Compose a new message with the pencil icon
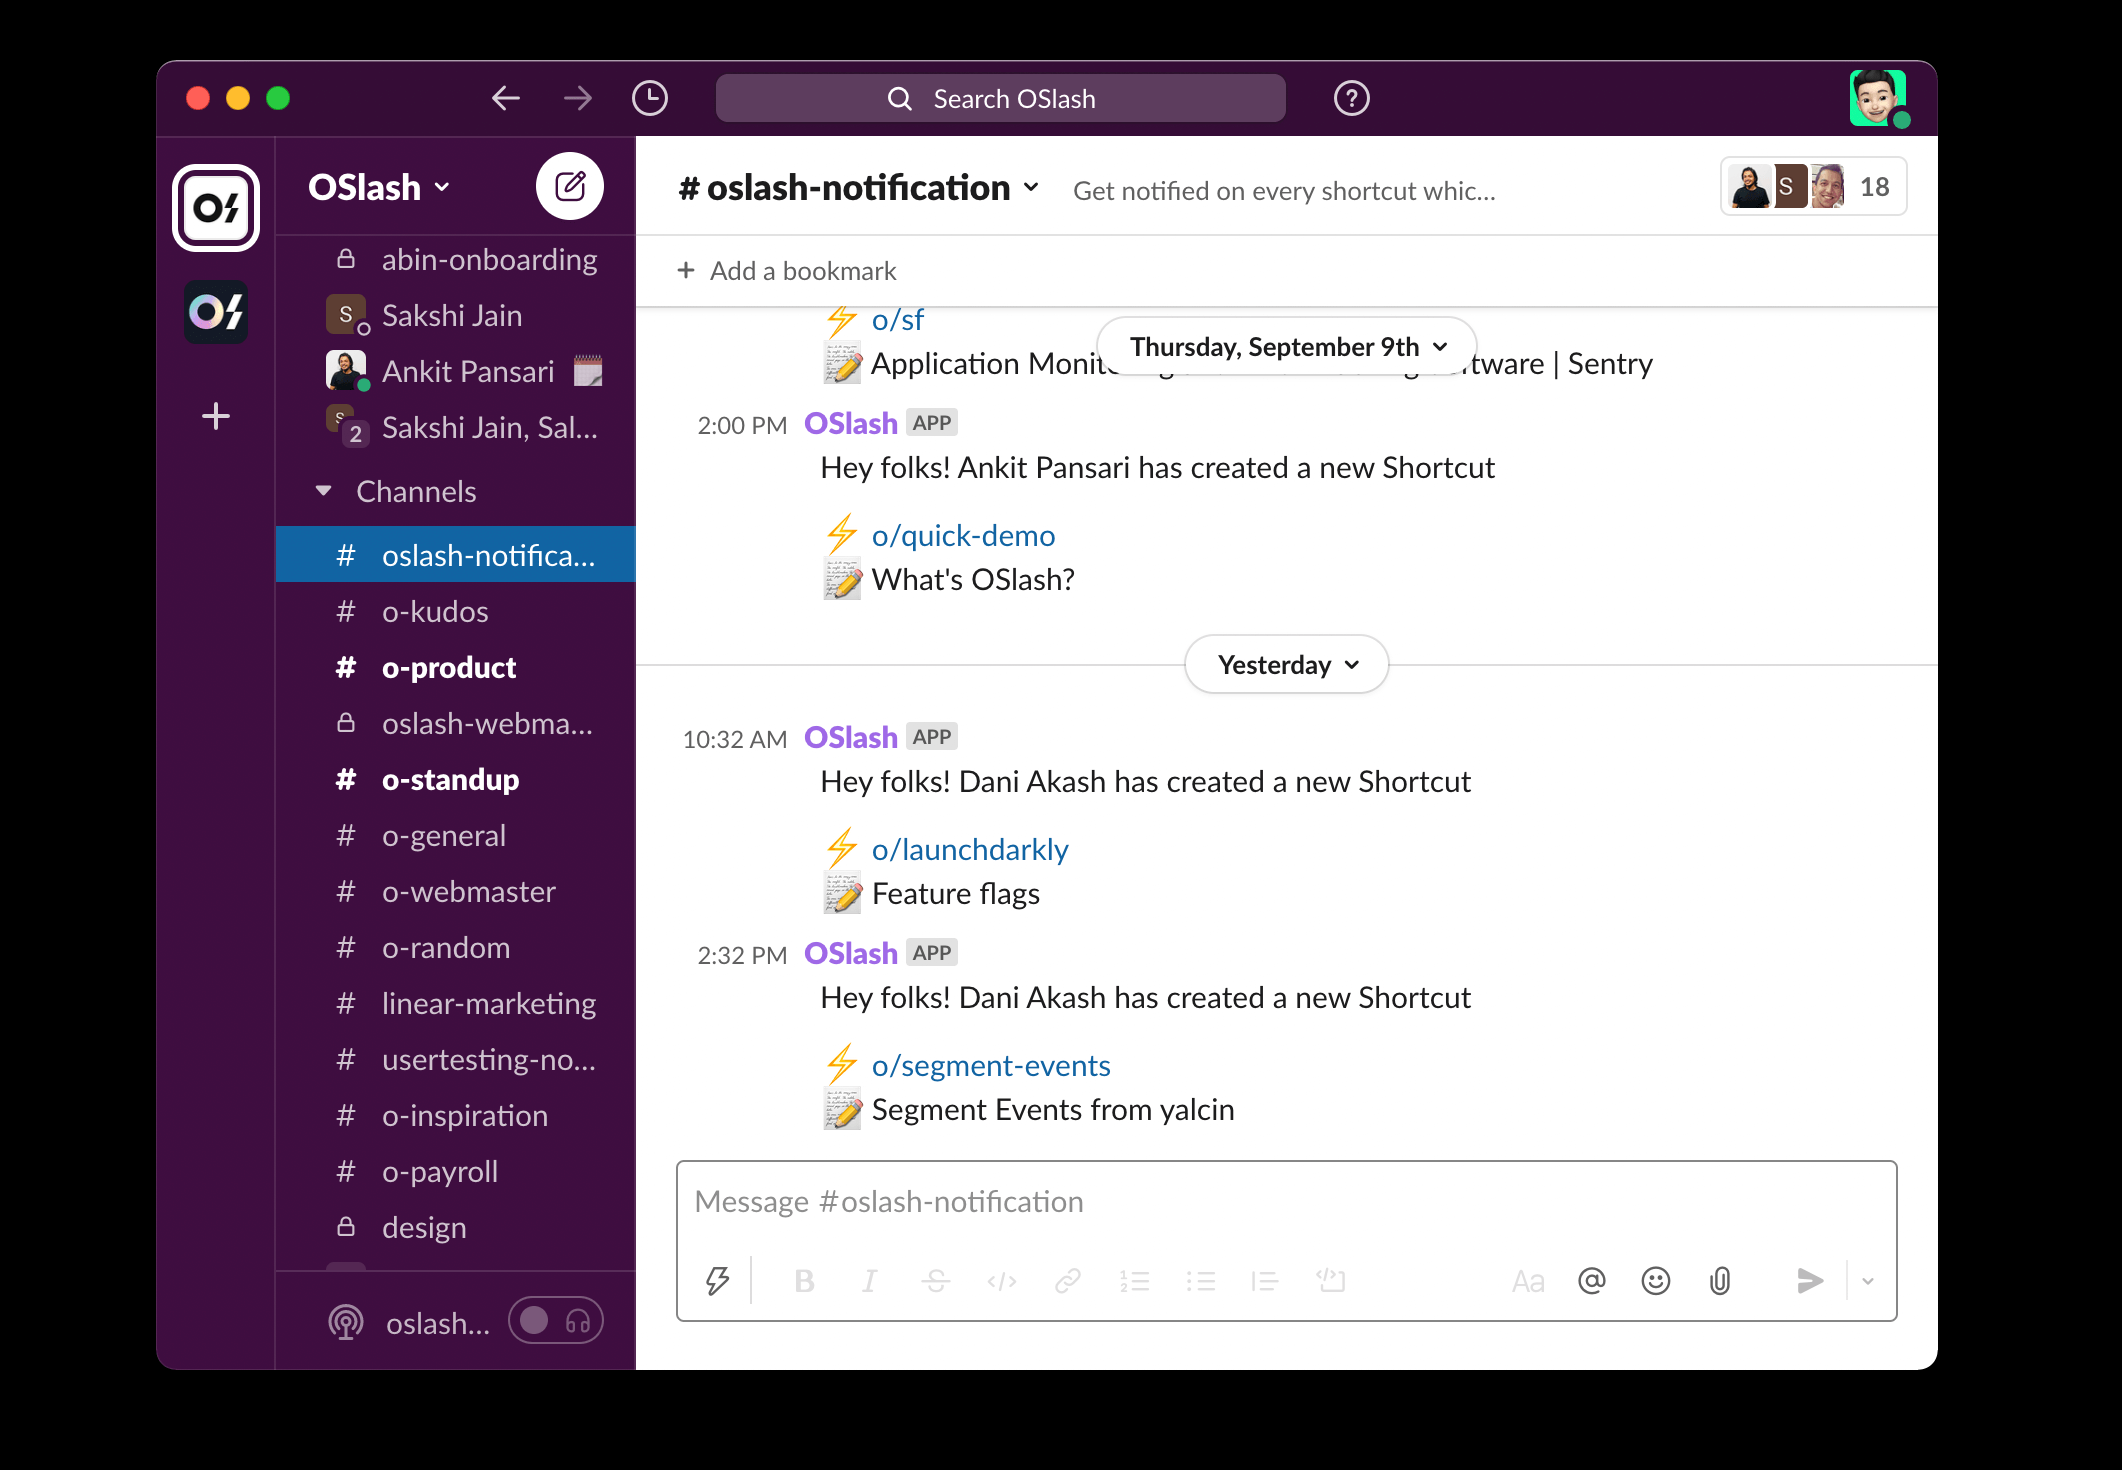The image size is (2122, 1470). pyautogui.click(x=570, y=186)
